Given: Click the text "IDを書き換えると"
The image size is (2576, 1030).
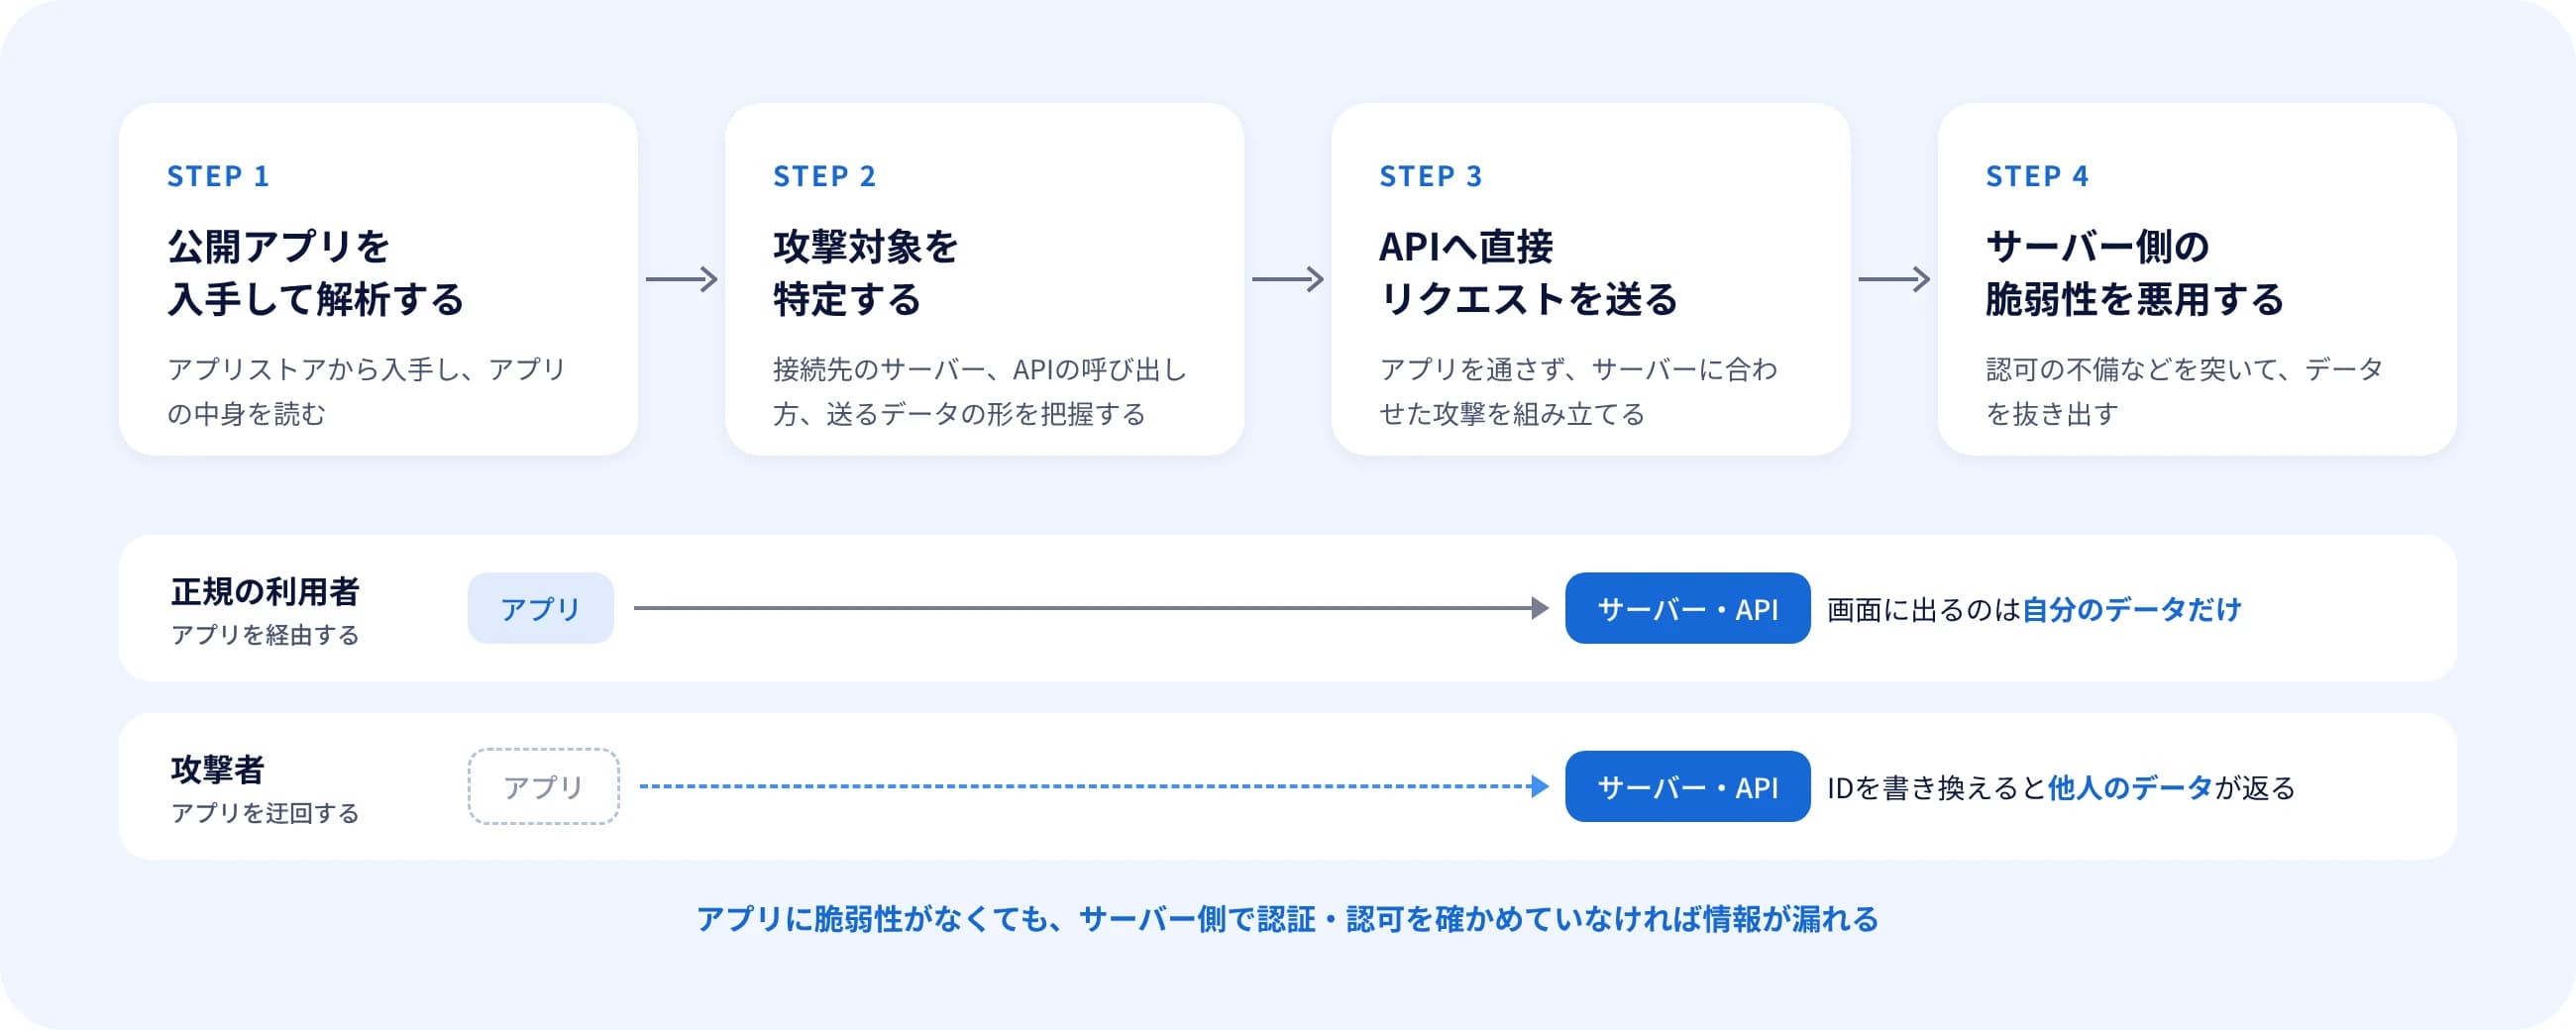Looking at the screenshot, I should [1937, 787].
